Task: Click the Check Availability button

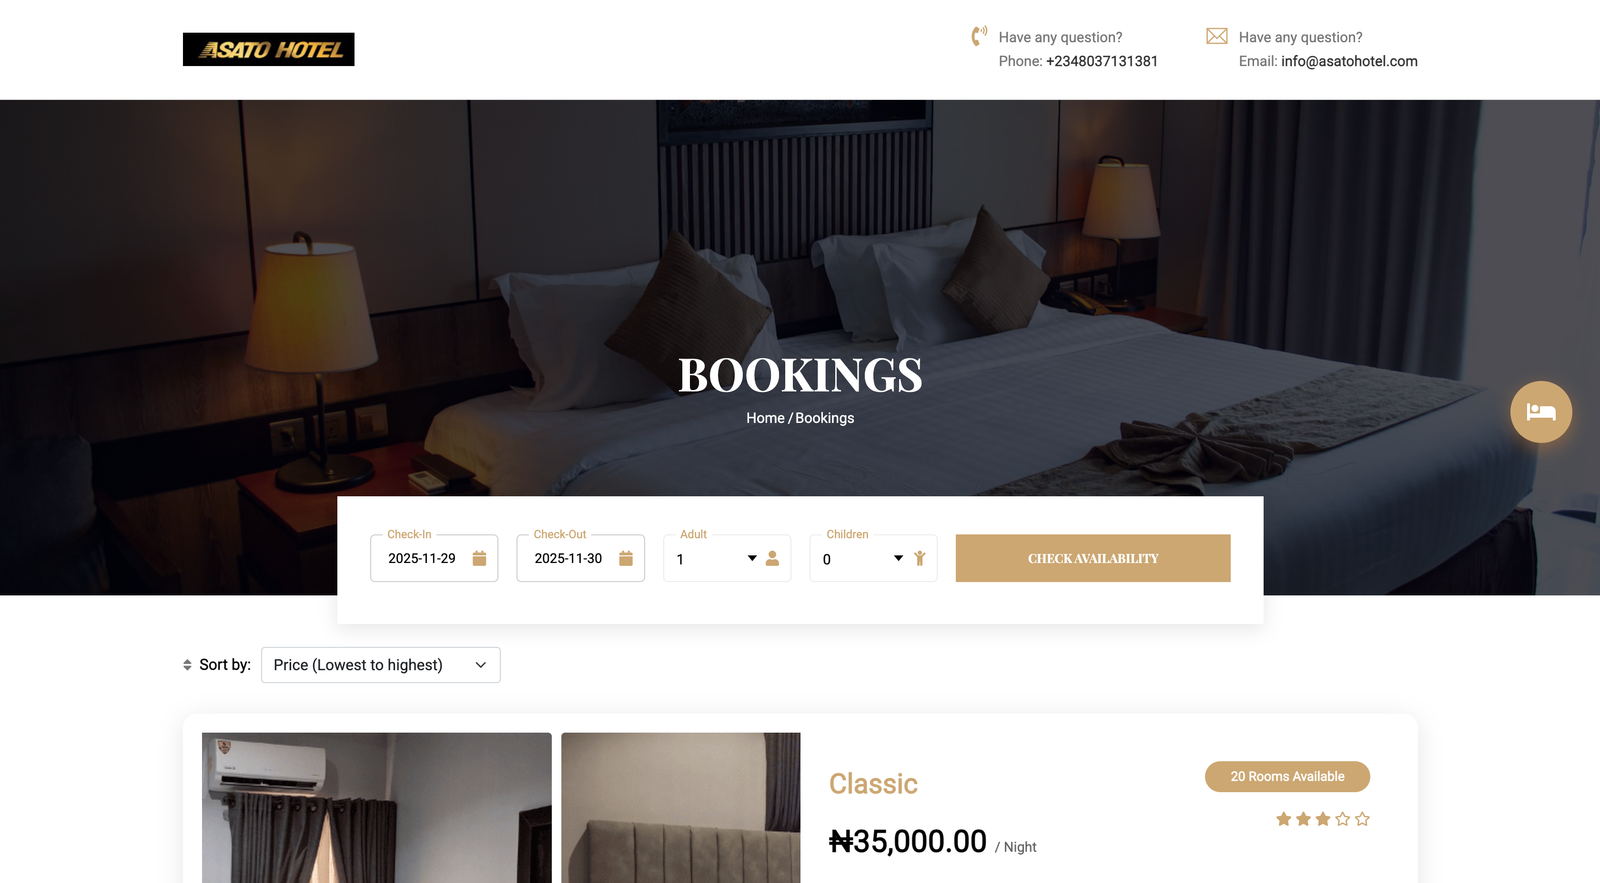Action: click(1093, 558)
